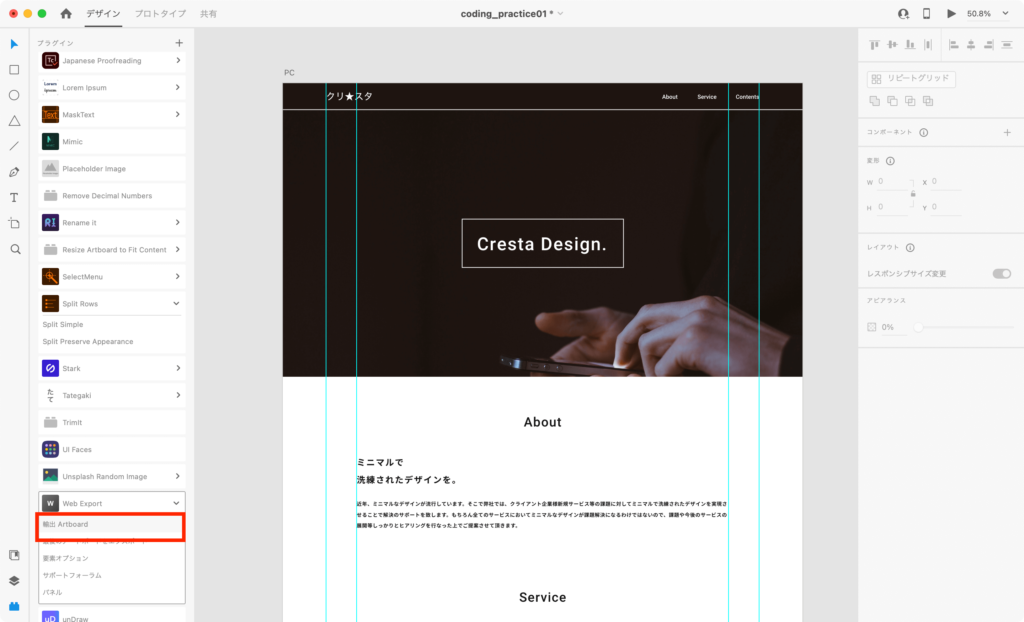Click align middle vertically icon
Image resolution: width=1024 pixels, height=622 pixels.
coord(892,44)
